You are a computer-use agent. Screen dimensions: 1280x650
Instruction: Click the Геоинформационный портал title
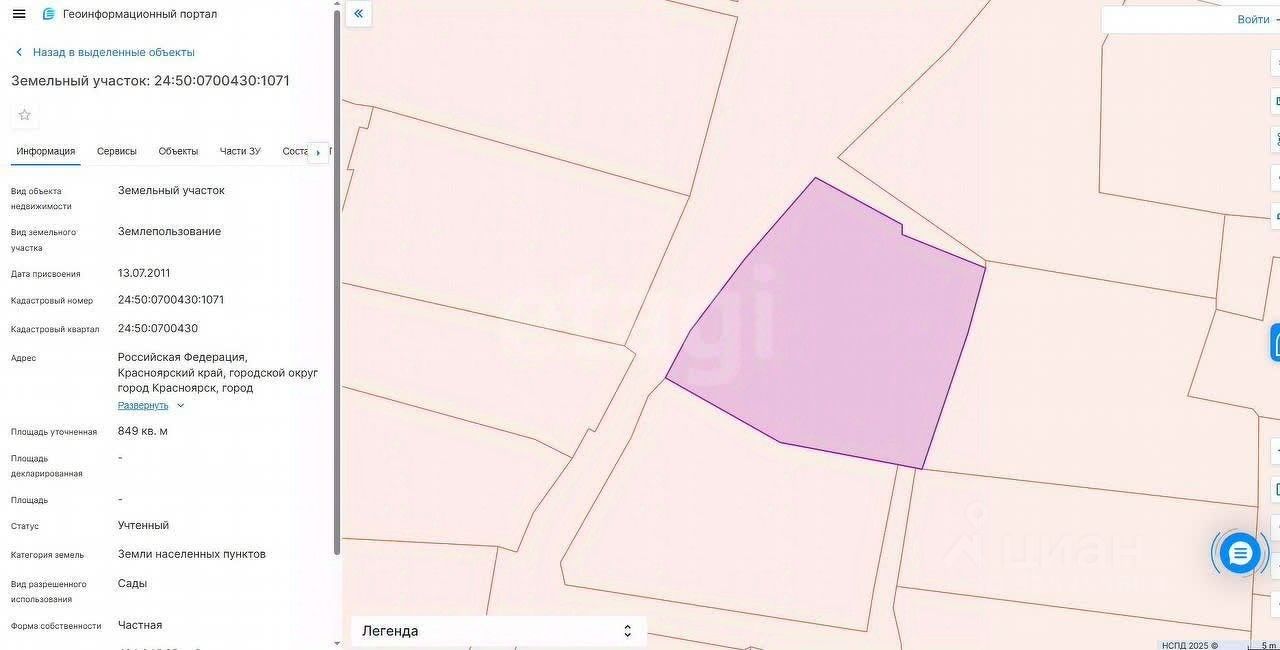[x=140, y=14]
